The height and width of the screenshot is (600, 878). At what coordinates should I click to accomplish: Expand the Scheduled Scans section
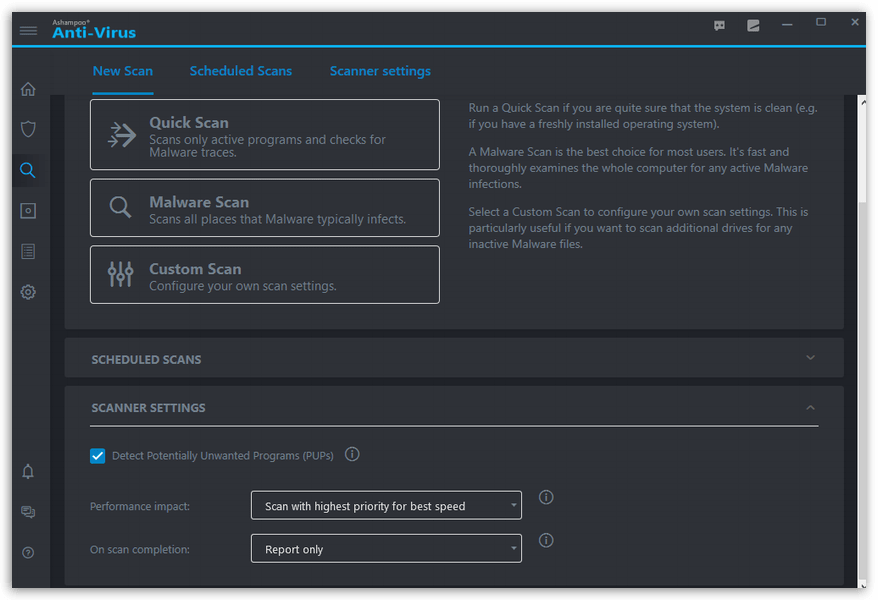(x=810, y=358)
